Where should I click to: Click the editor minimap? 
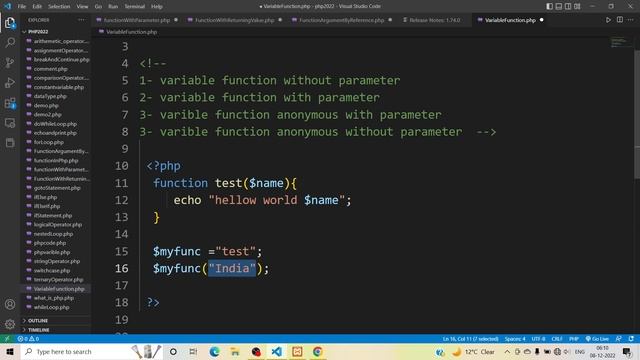[x=620, y=42]
